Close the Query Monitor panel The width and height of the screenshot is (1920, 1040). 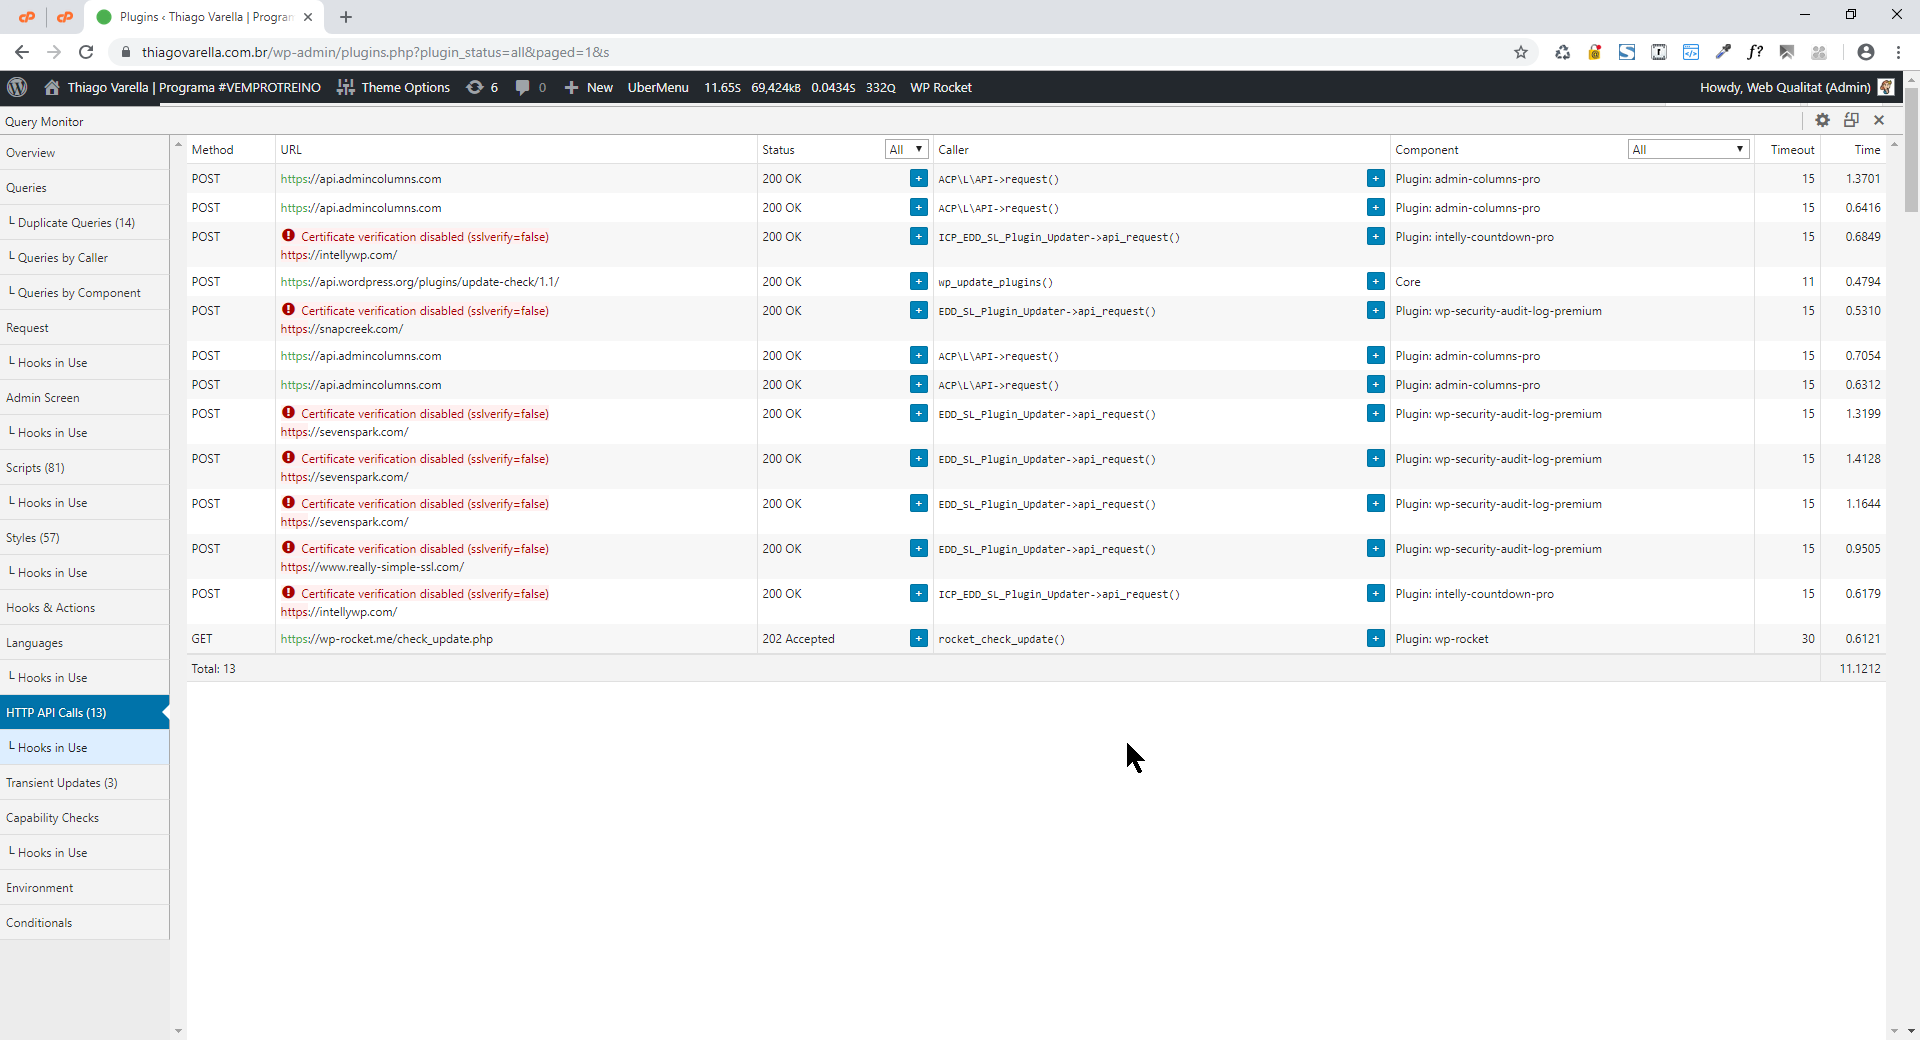pos(1879,120)
